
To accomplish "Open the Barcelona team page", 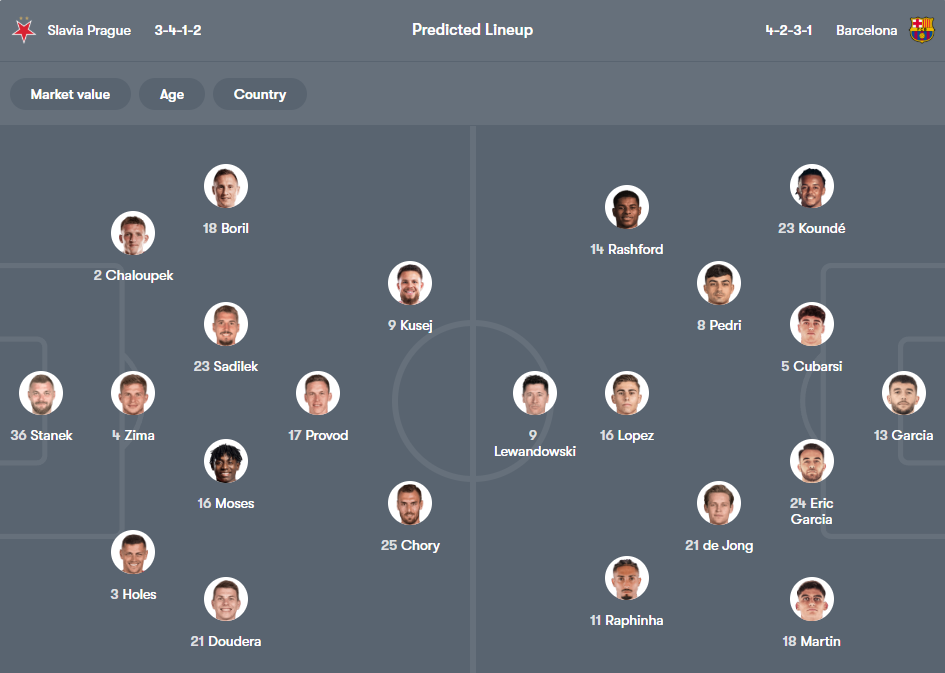I will pyautogui.click(x=866, y=30).
